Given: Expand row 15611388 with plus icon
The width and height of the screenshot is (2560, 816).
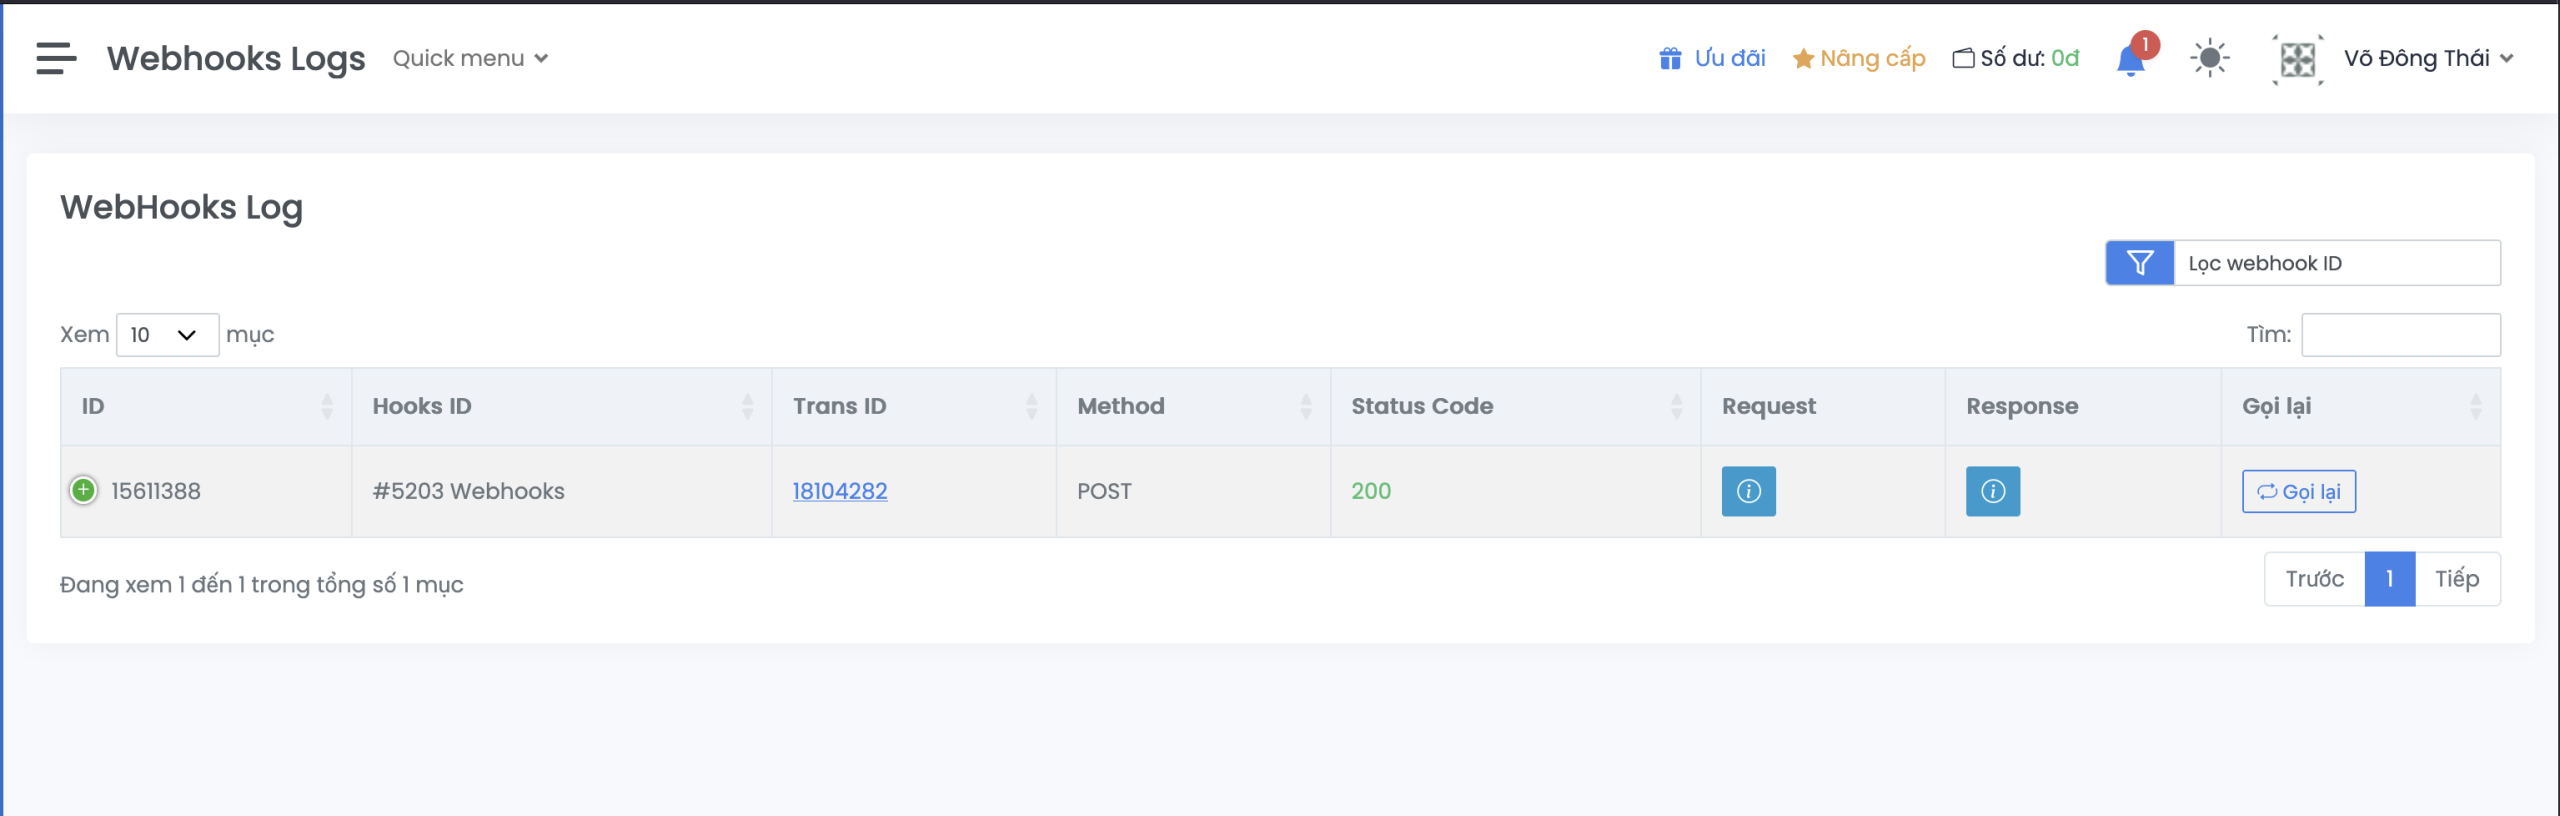Looking at the screenshot, I should [84, 490].
